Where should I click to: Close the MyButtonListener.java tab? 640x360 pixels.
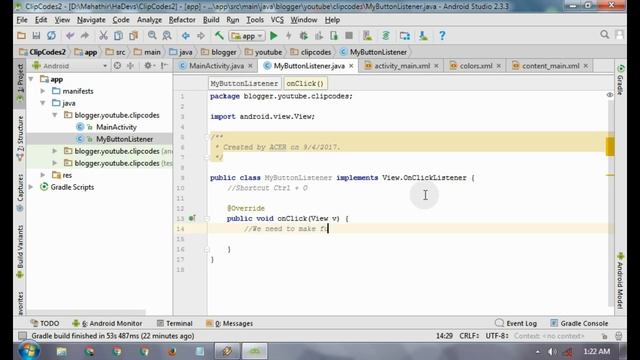(351, 66)
